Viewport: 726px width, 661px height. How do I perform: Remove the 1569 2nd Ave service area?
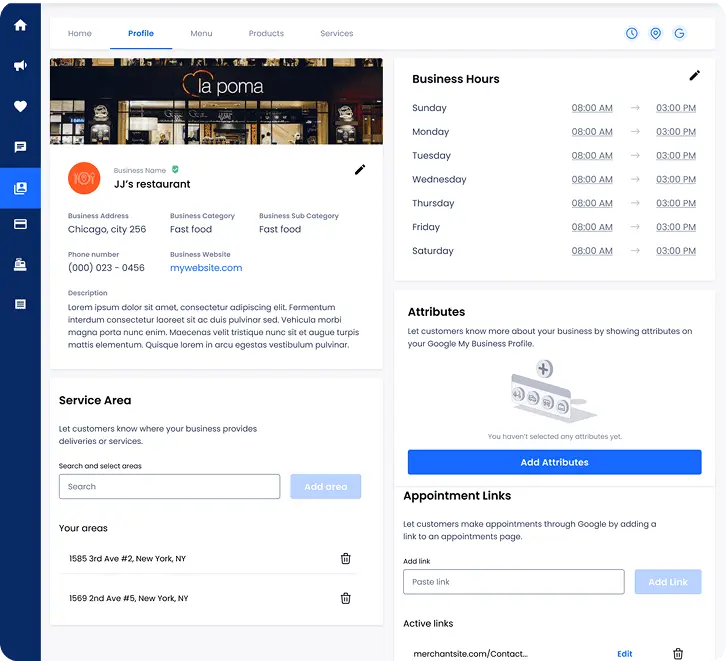point(346,598)
